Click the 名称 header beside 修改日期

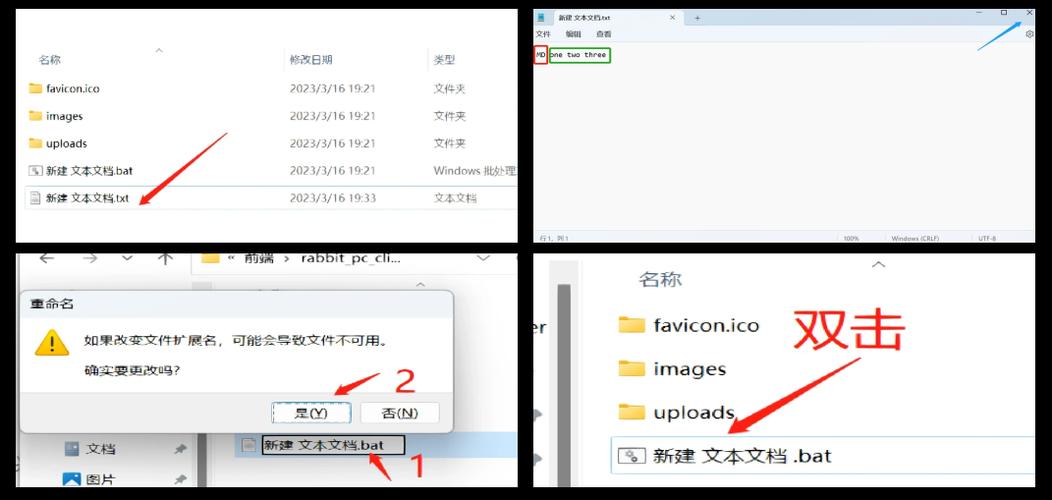[50, 60]
